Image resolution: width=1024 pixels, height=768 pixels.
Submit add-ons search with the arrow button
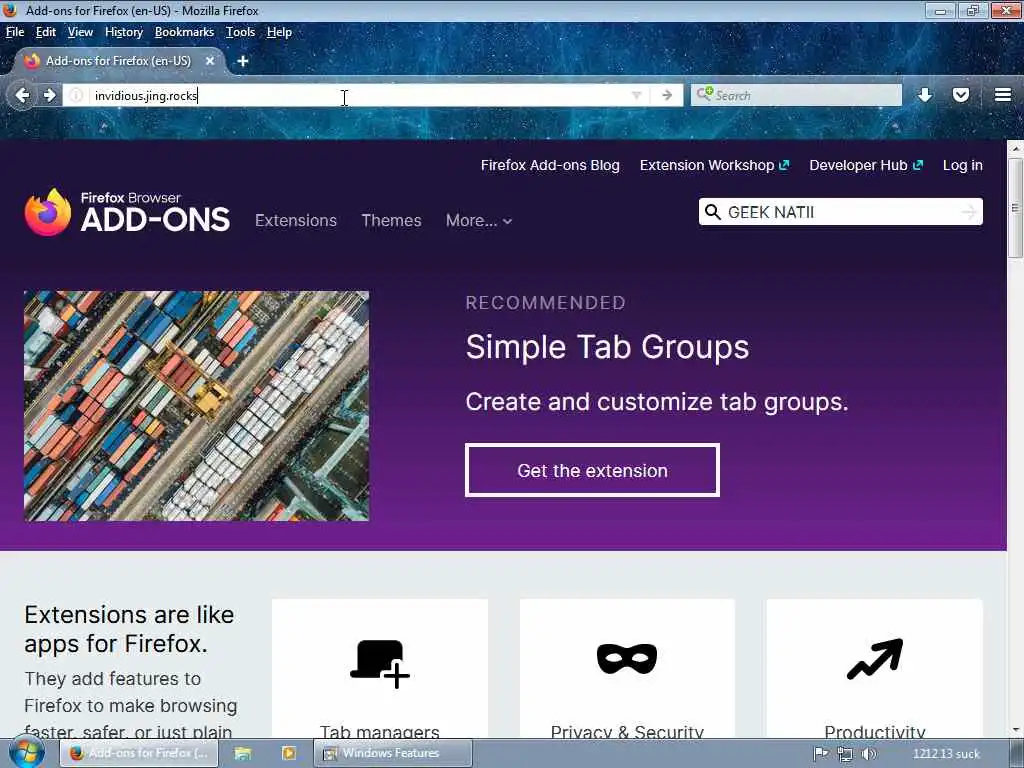click(969, 212)
